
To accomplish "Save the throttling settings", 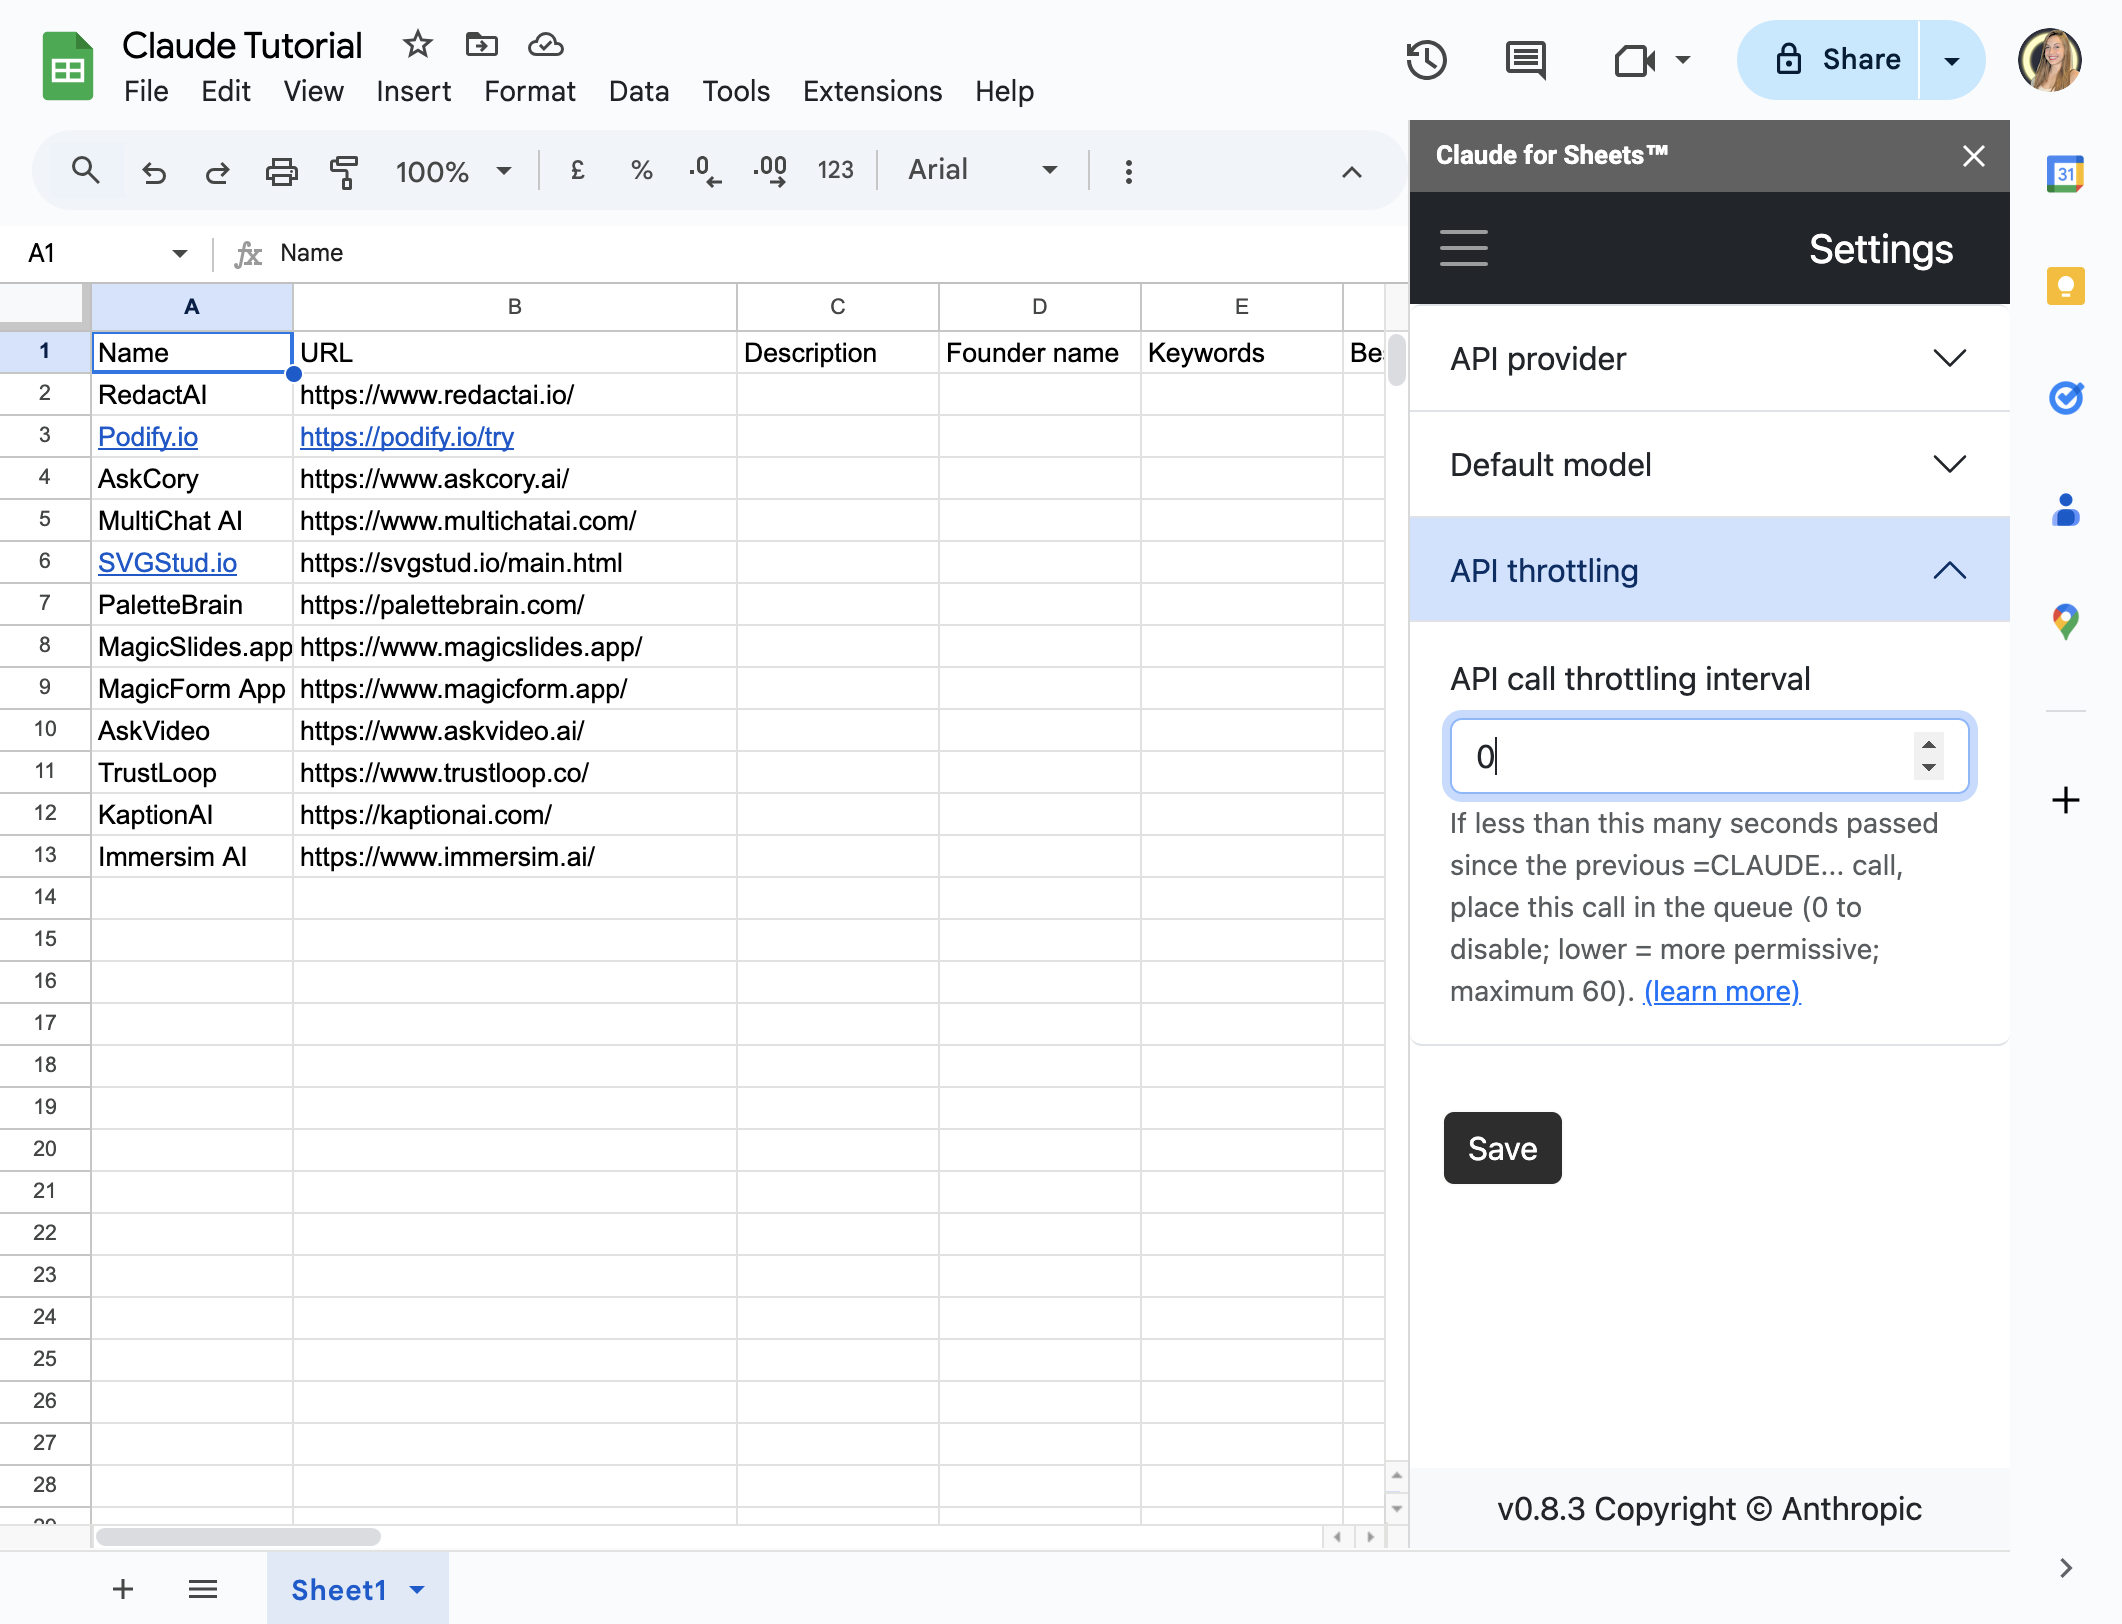I will (1502, 1148).
